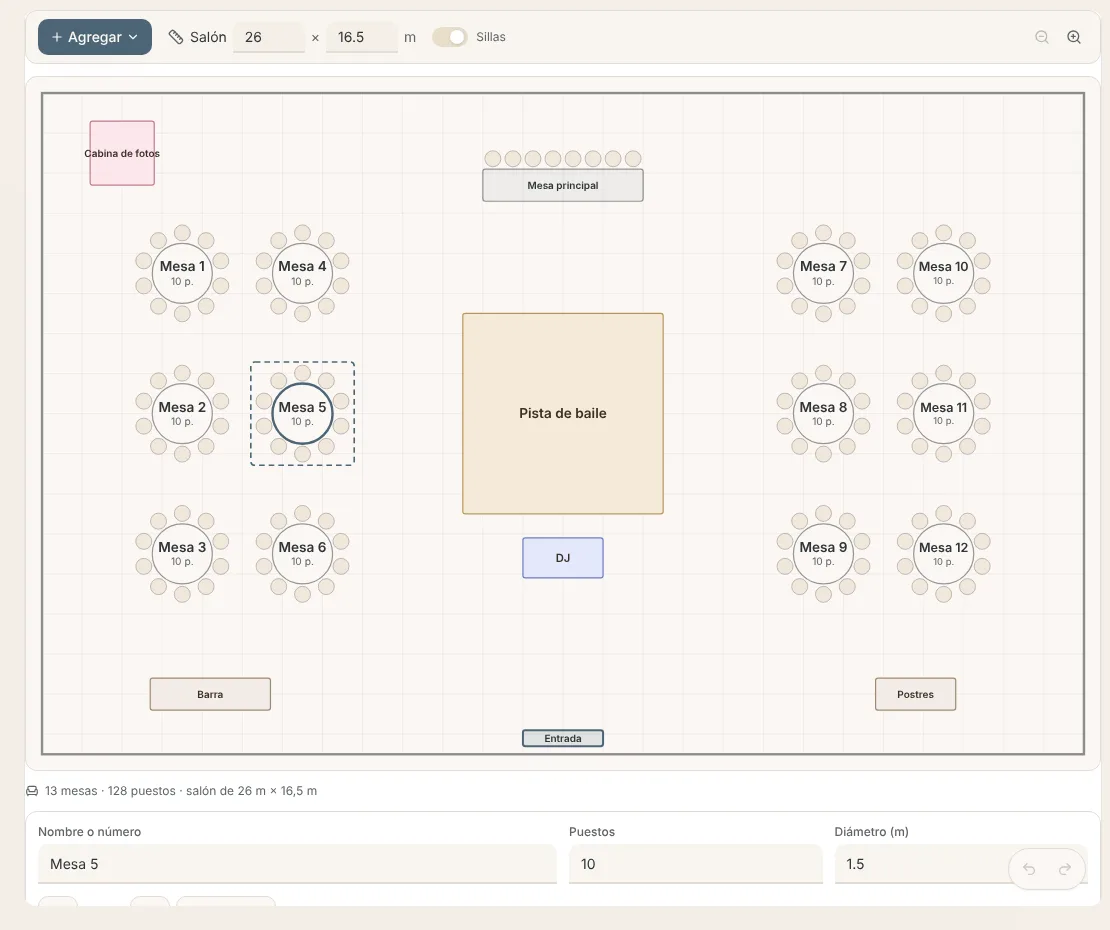Select round table Mesa 7
Viewport: 1110px width, 930px height.
[823, 273]
